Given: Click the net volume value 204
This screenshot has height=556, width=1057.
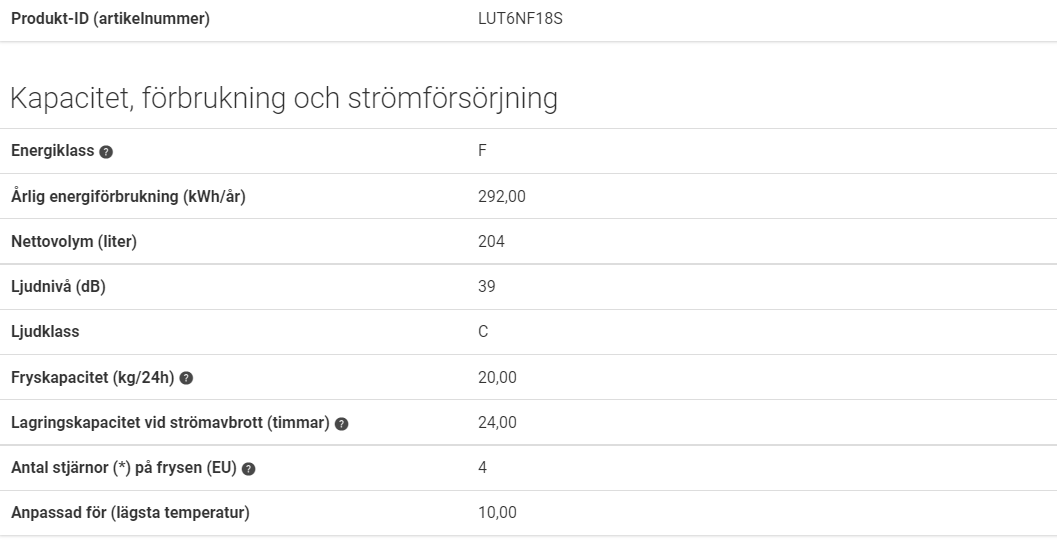Looking at the screenshot, I should (x=491, y=241).
